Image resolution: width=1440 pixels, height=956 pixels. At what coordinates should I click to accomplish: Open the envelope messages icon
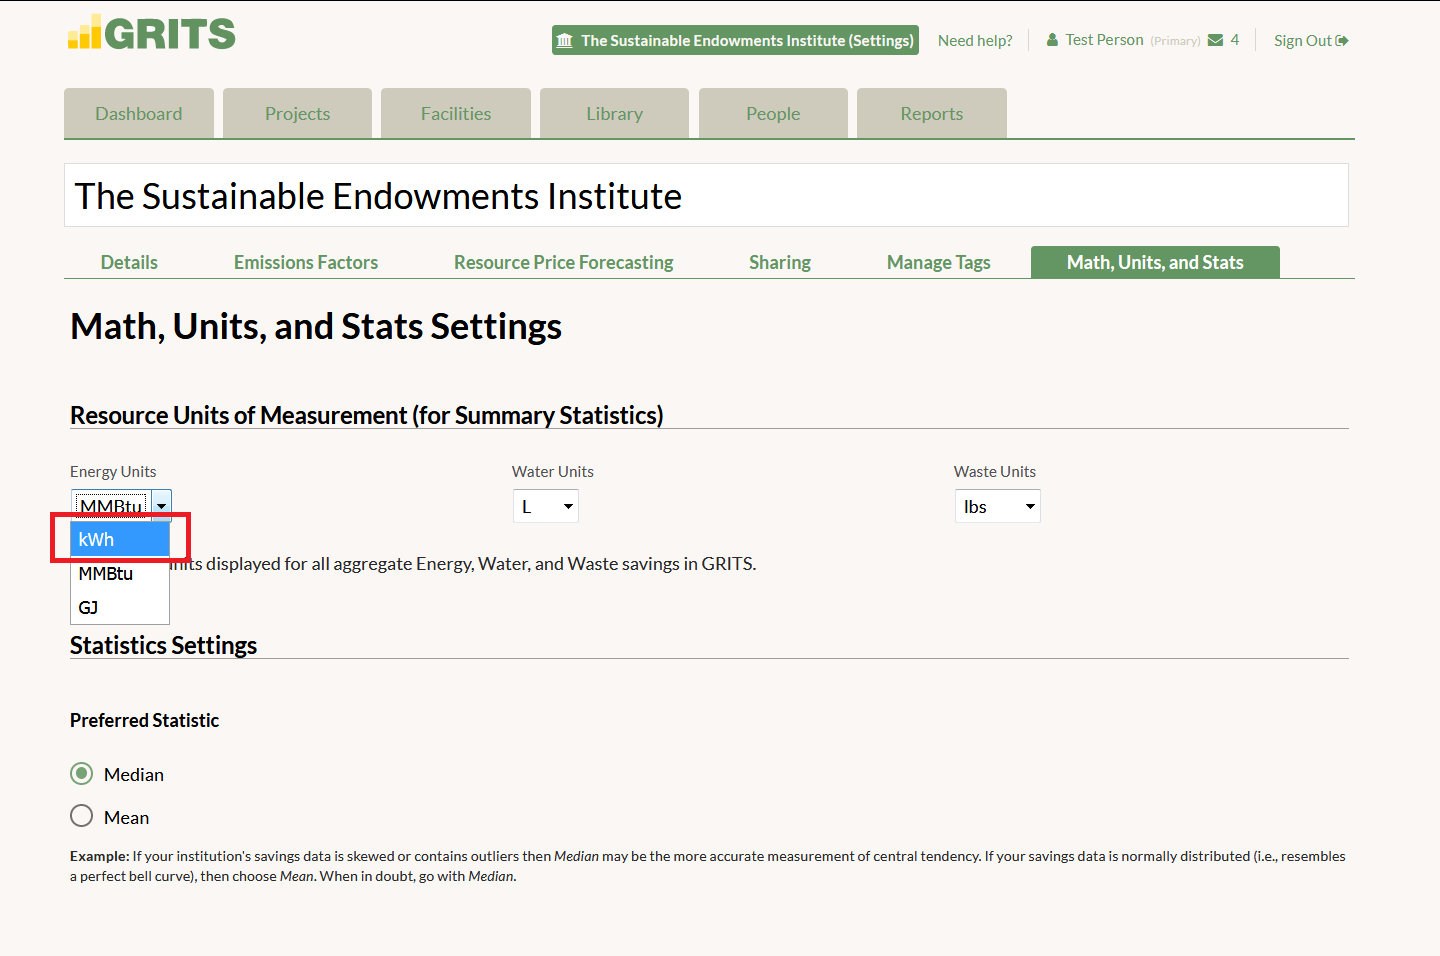coord(1216,40)
